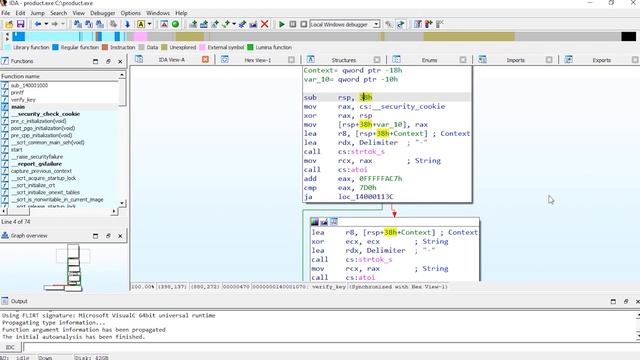
Task: Click the IDC command input field
Action: [x=331, y=347]
